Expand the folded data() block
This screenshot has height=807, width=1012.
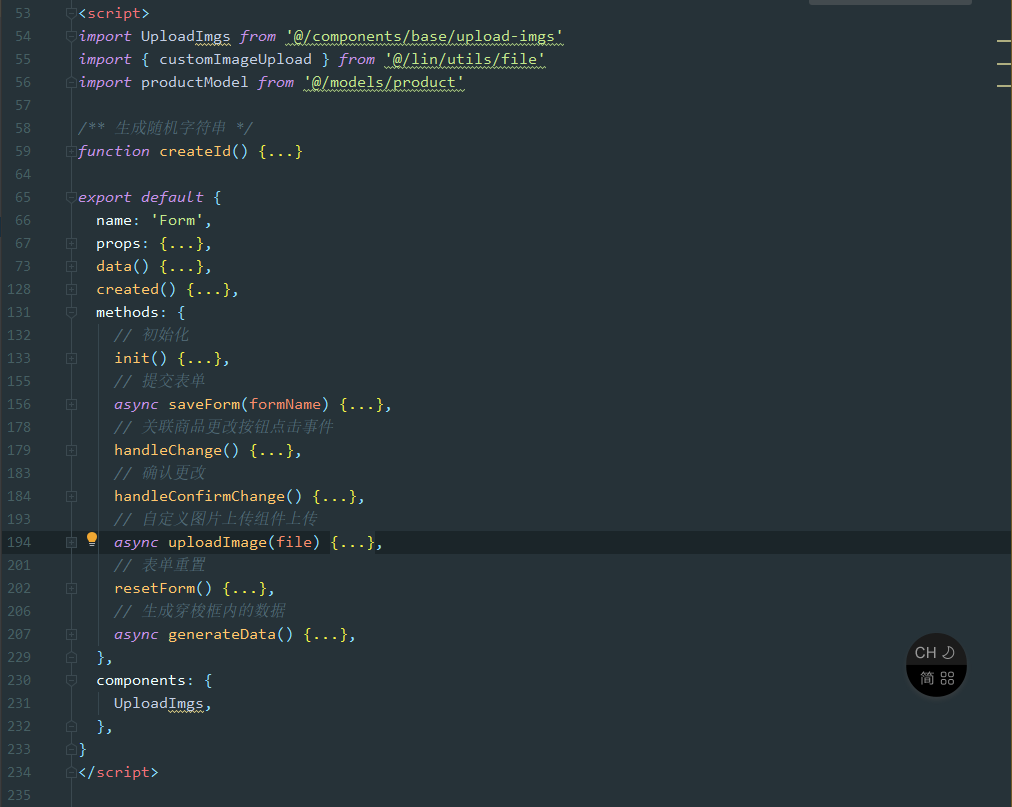(x=71, y=267)
